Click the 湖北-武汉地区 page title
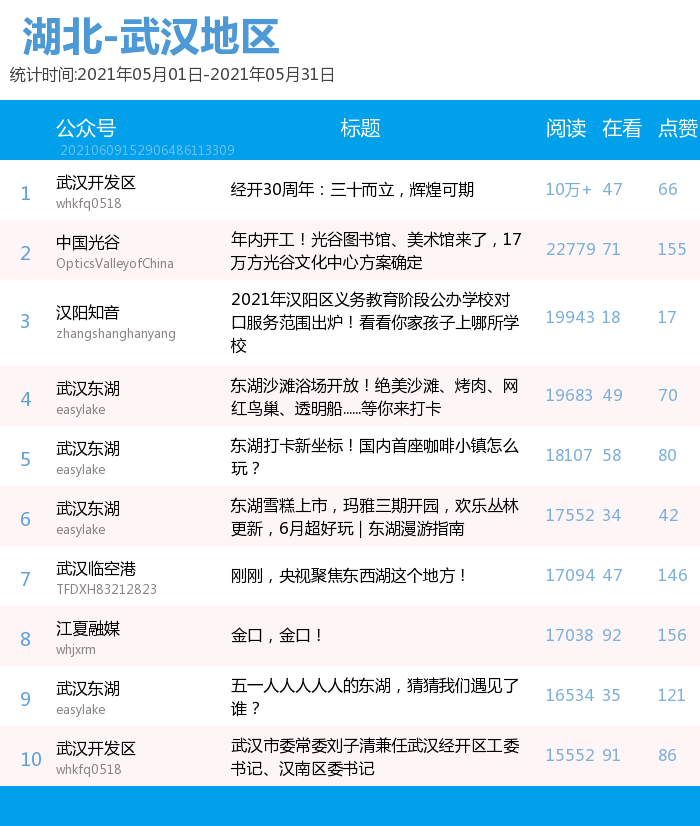 [x=151, y=38]
